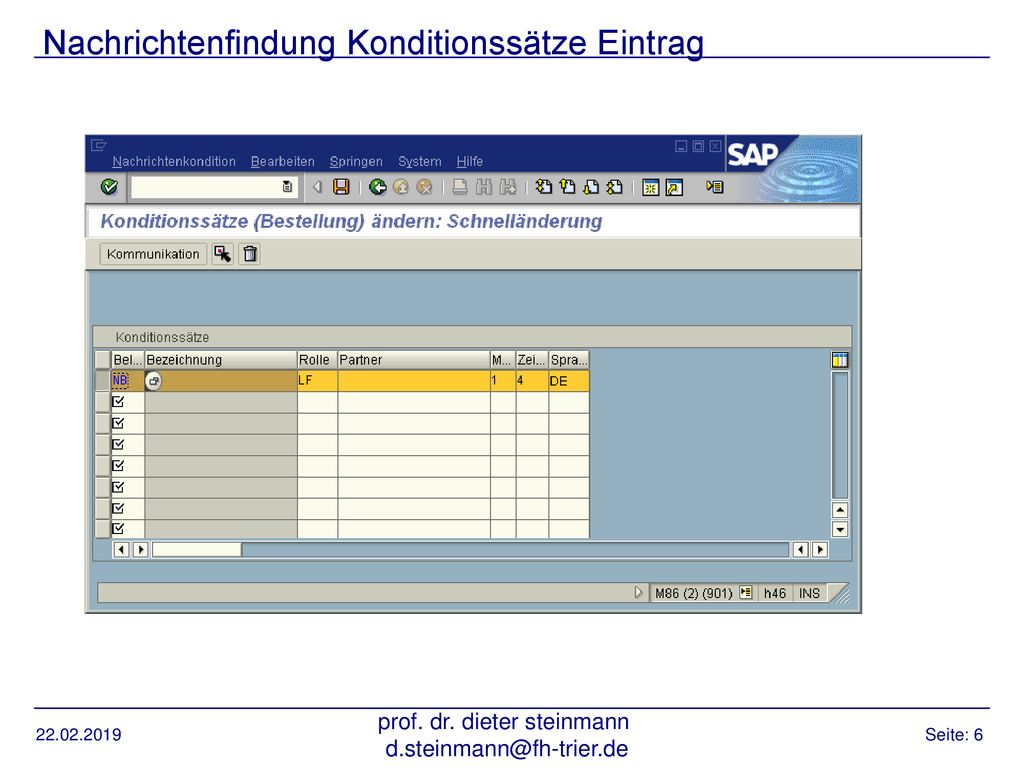The width and height of the screenshot is (1024, 768).
Task: Click the Zei... cell showing 4
Action: pyautogui.click(x=532, y=381)
